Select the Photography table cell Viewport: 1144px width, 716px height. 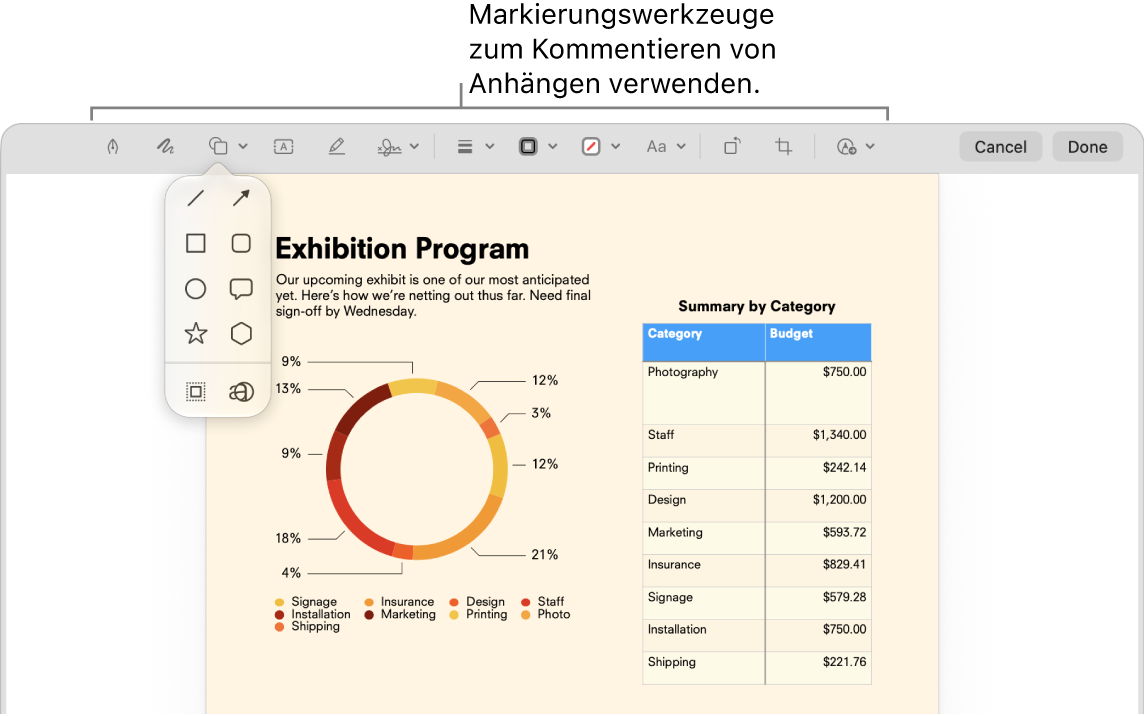tap(704, 393)
